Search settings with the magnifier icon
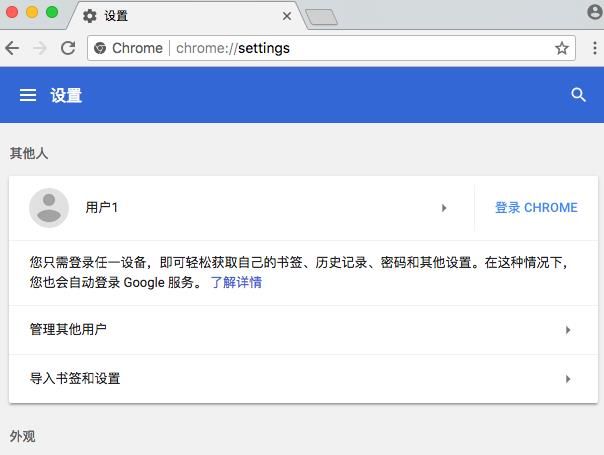 coord(578,95)
